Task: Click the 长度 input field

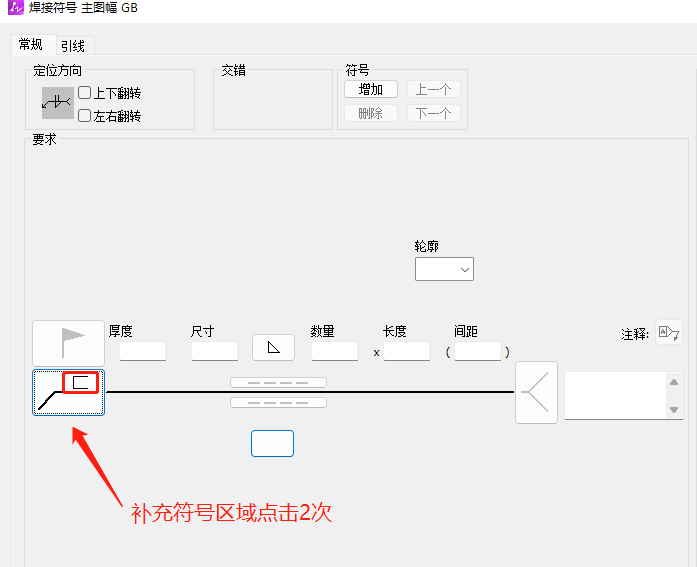Action: click(407, 351)
